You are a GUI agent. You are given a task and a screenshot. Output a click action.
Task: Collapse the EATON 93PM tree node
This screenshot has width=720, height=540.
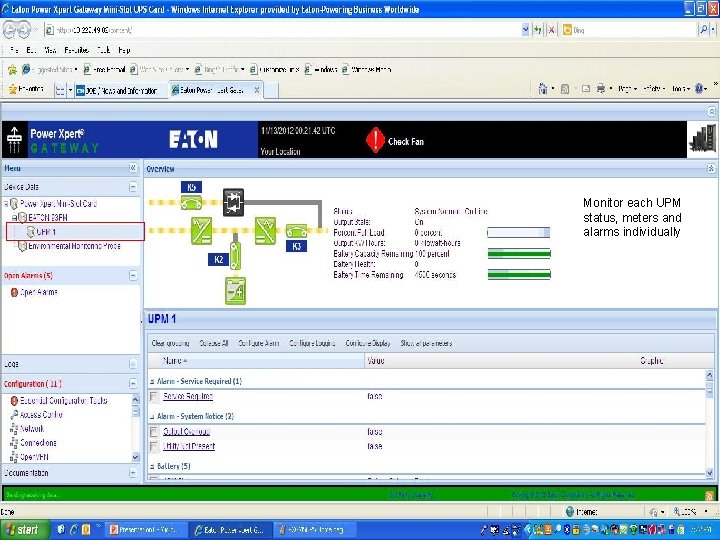tap(14, 218)
